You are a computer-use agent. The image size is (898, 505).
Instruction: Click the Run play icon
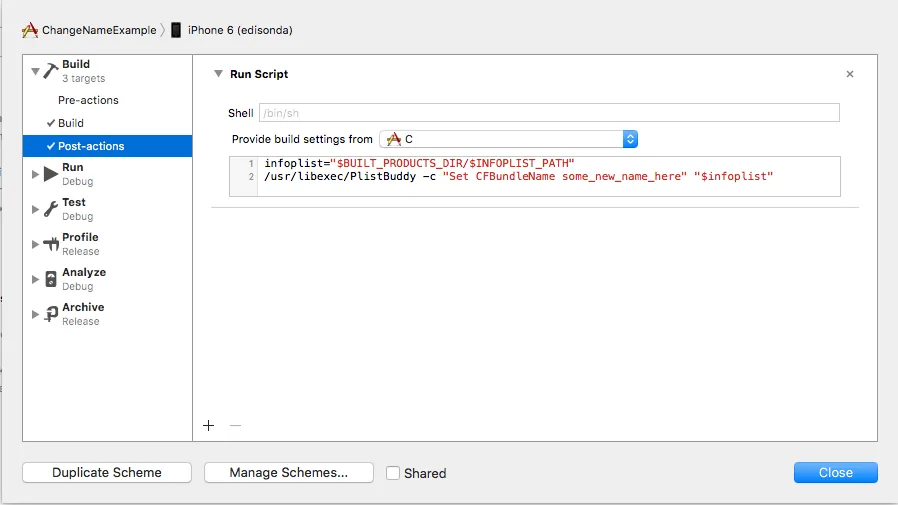point(51,174)
